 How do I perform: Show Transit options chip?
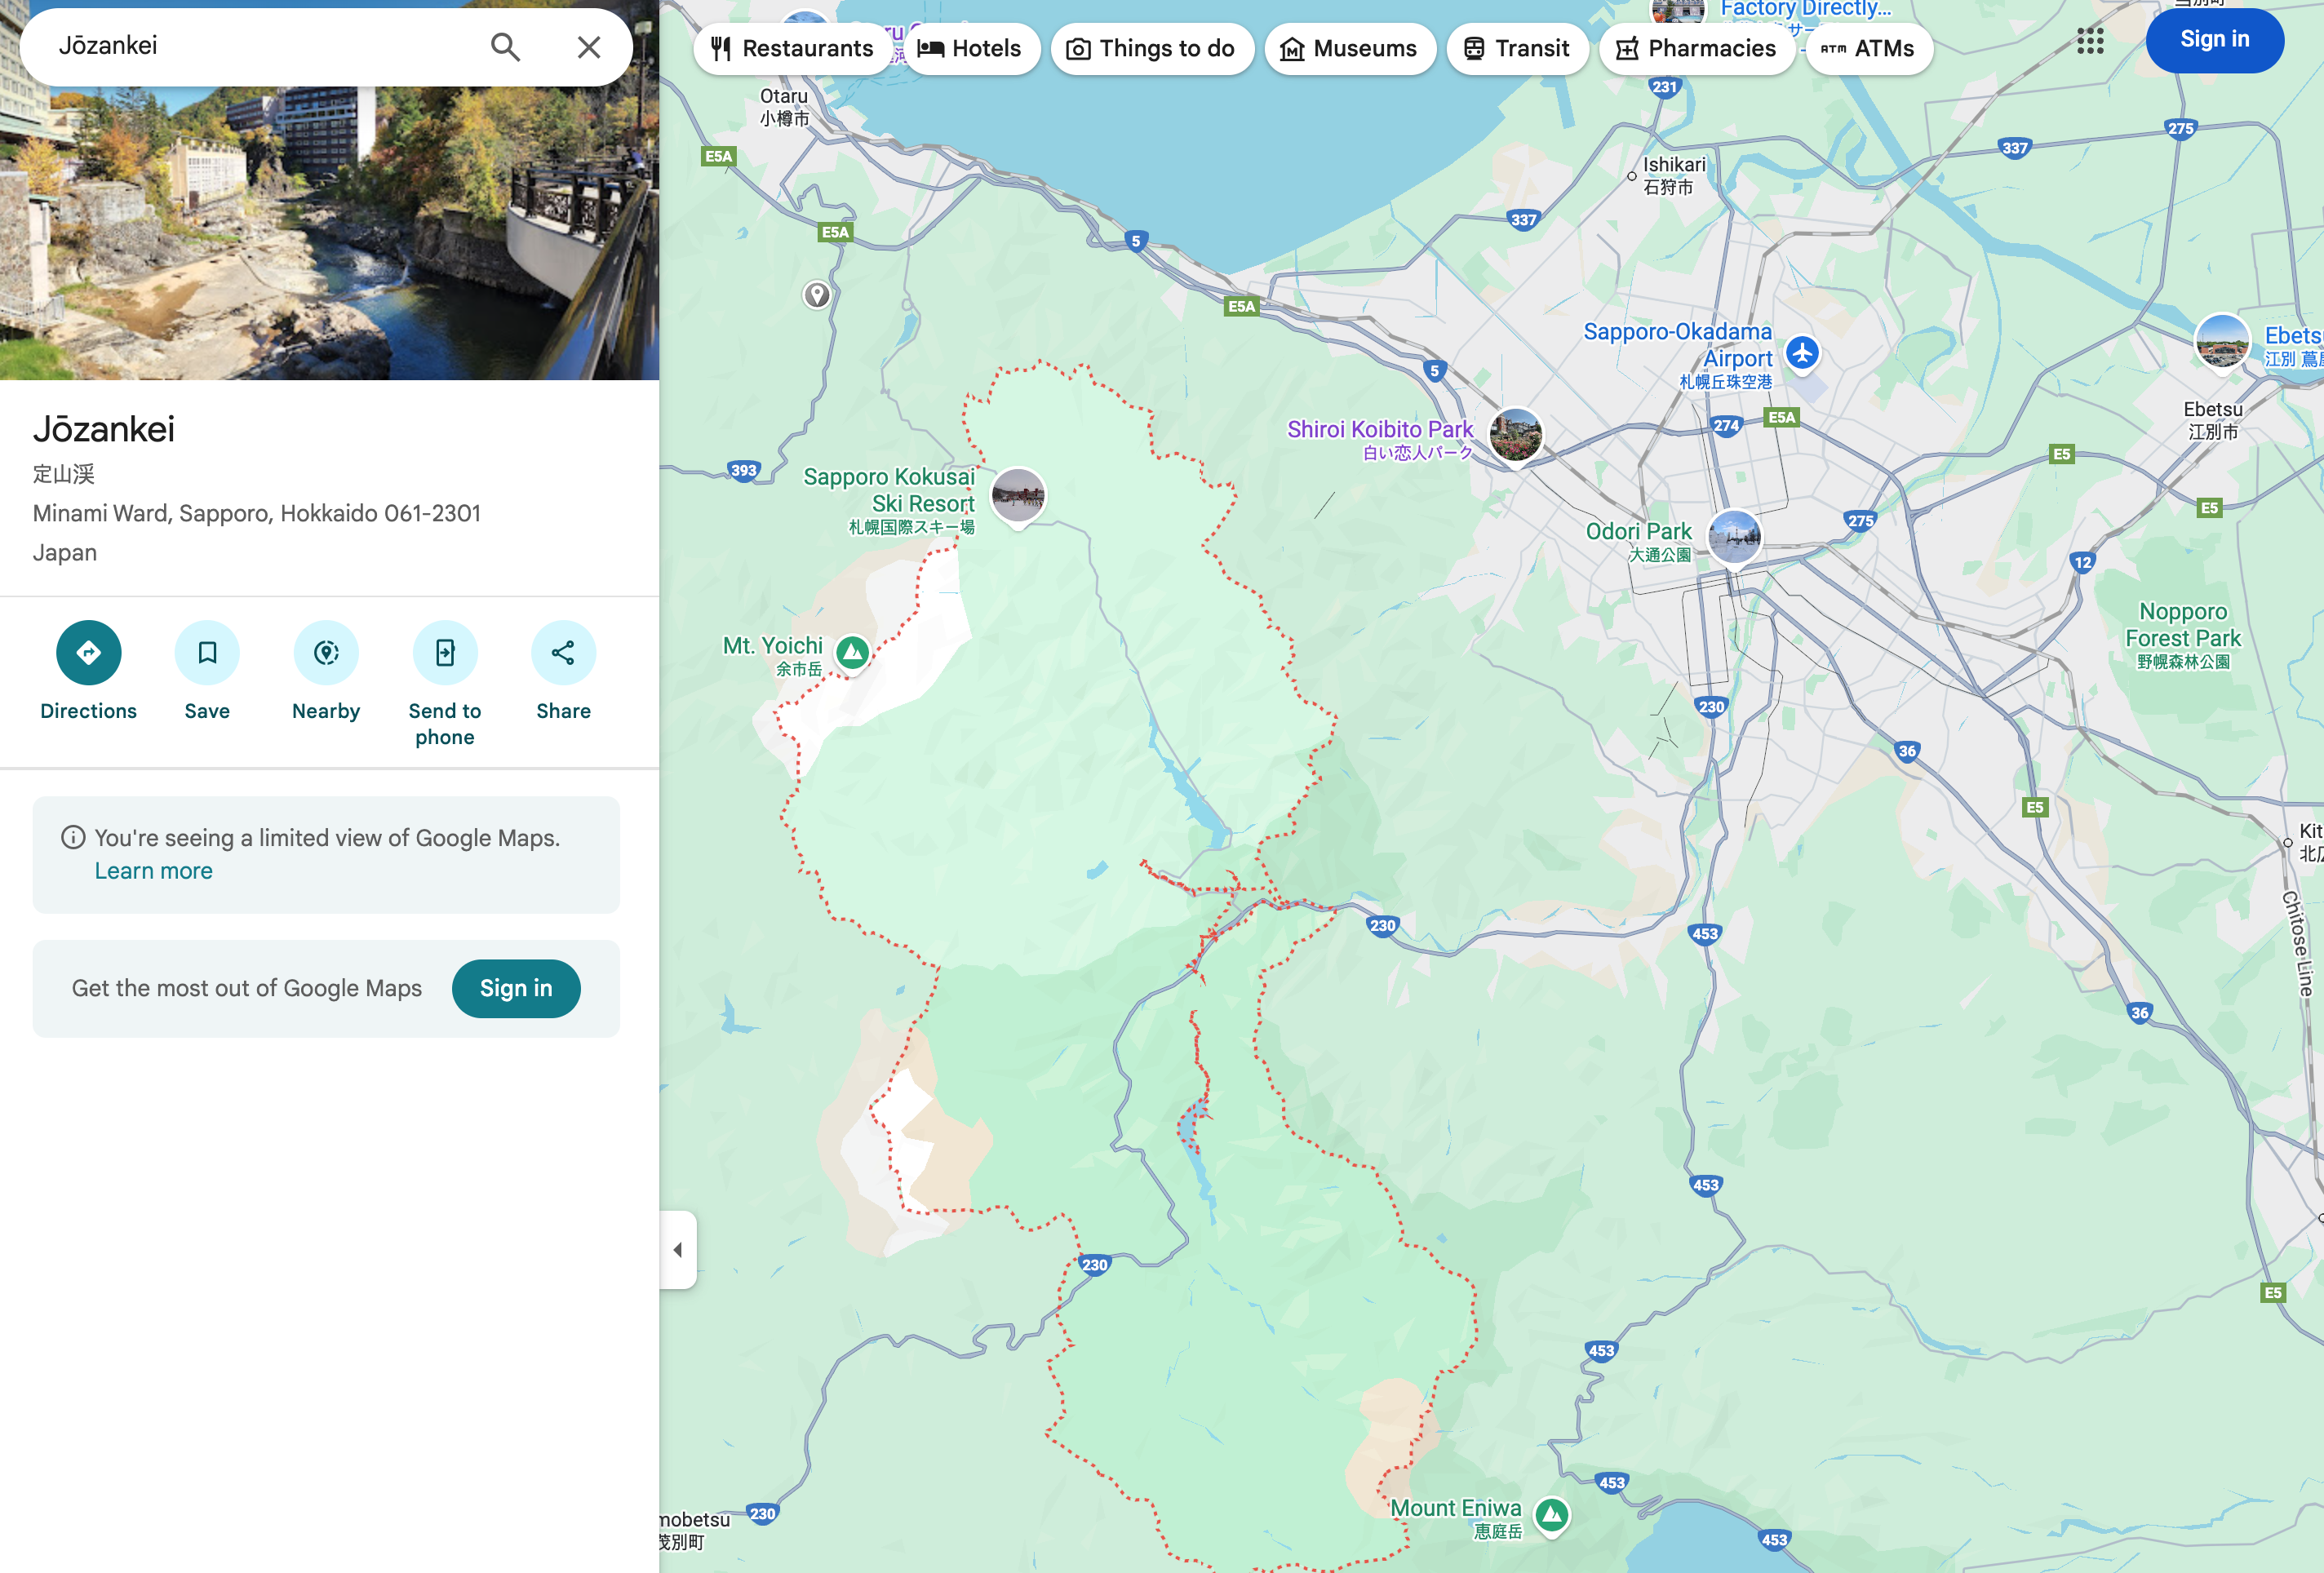(1516, 48)
